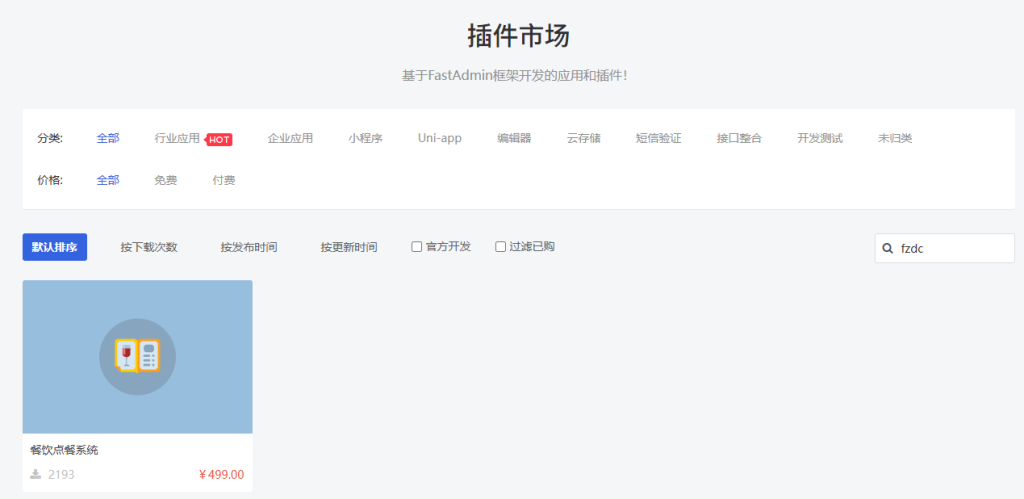Enable the 官方开发 checkbox
This screenshot has height=499, width=1024.
coord(417,247)
